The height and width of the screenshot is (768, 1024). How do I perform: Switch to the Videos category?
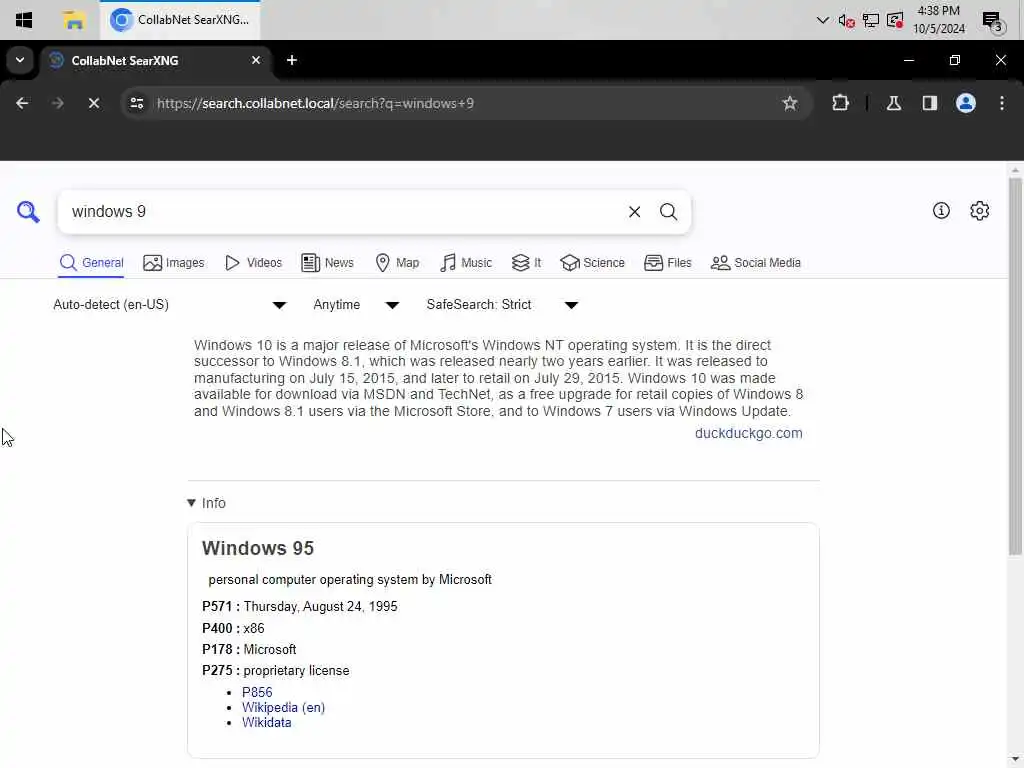tap(253, 263)
